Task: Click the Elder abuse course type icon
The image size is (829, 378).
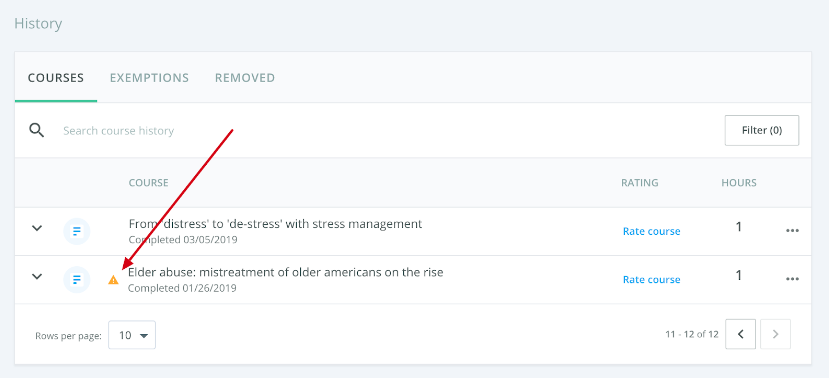Action: (x=77, y=279)
